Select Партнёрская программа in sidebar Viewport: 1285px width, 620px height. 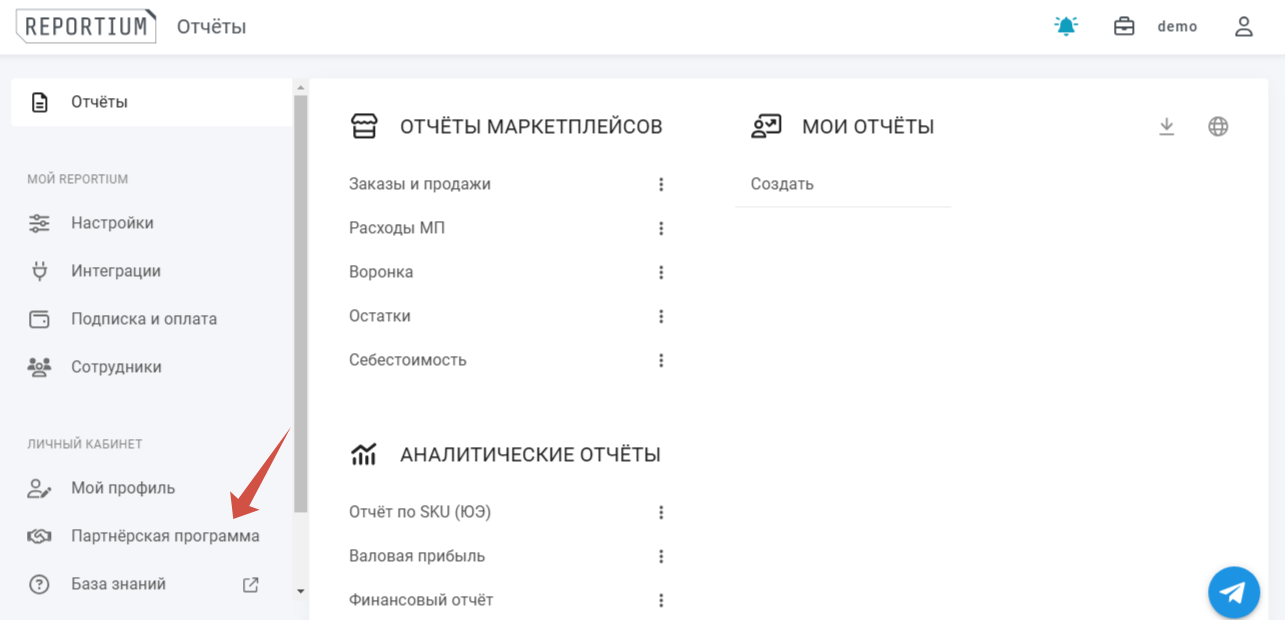click(165, 536)
